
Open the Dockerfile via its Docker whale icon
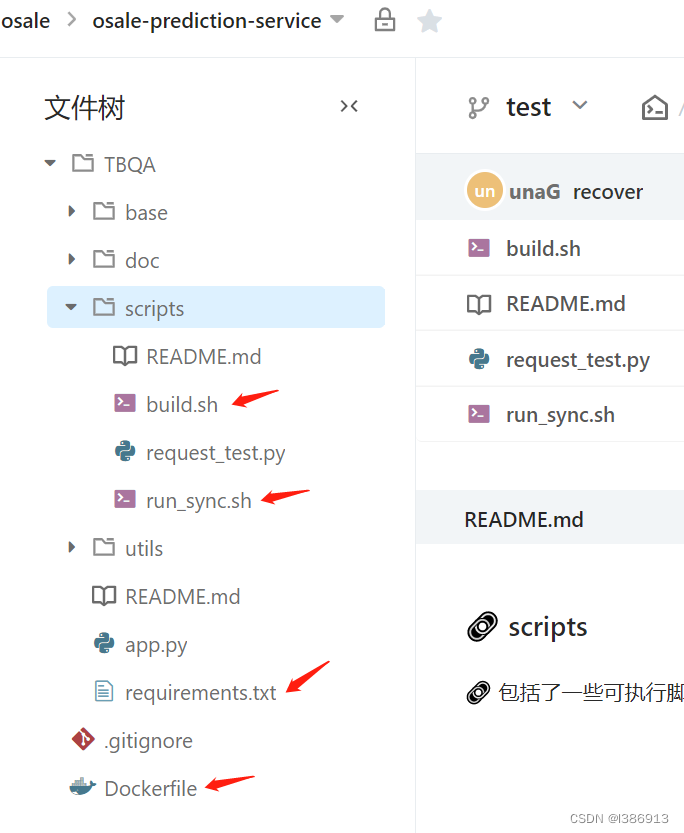[84, 788]
